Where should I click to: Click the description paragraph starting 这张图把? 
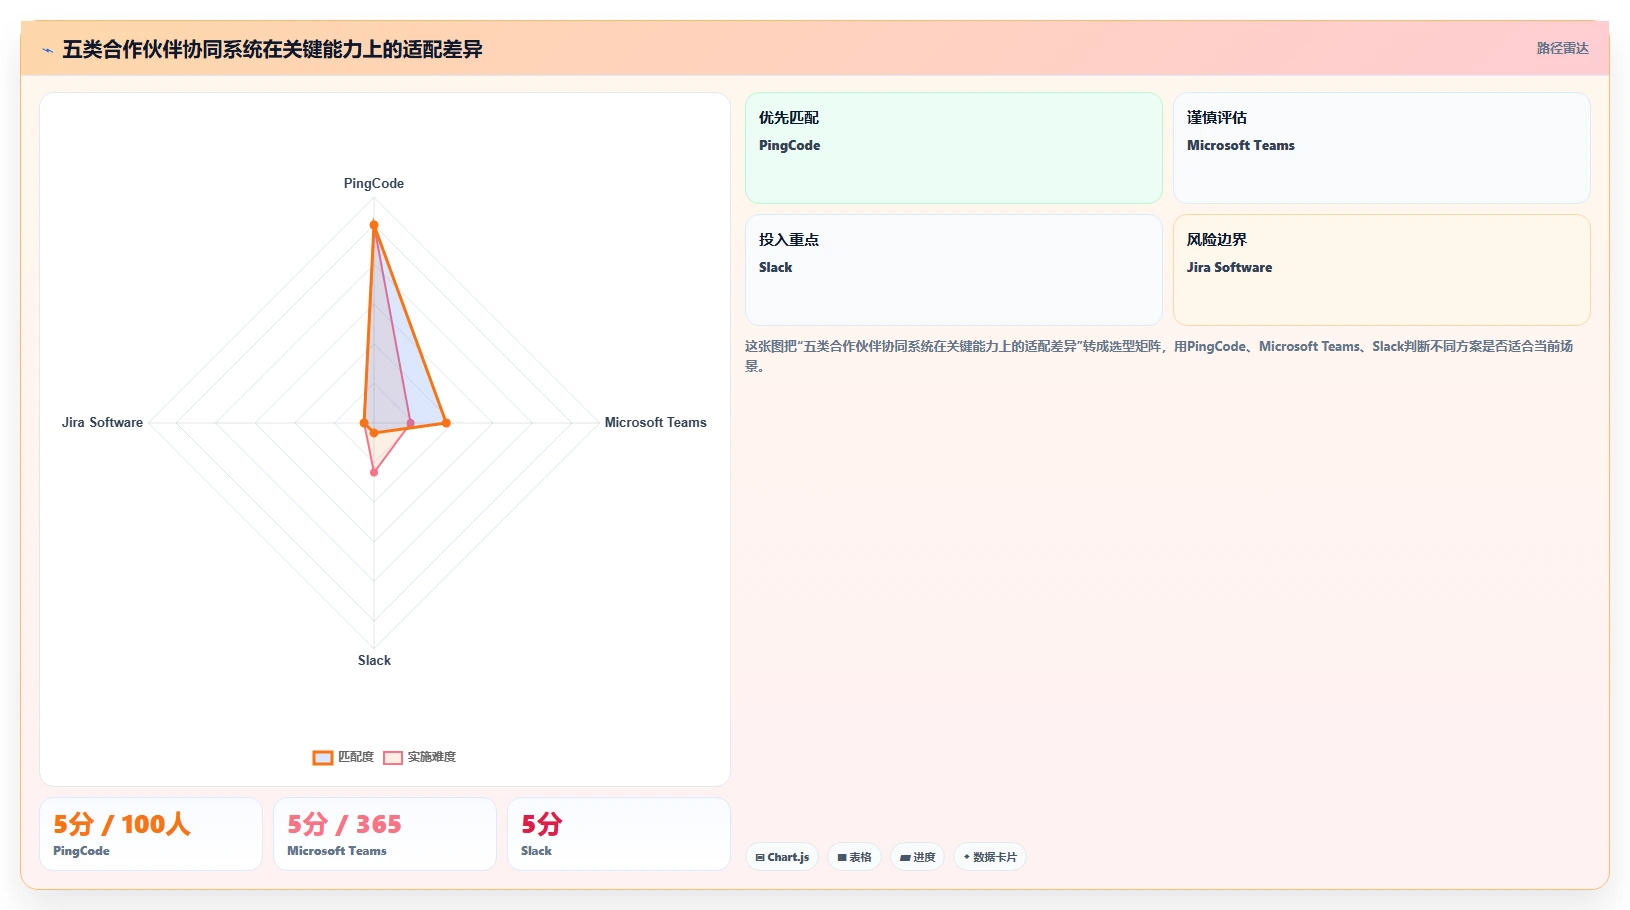1160,356
